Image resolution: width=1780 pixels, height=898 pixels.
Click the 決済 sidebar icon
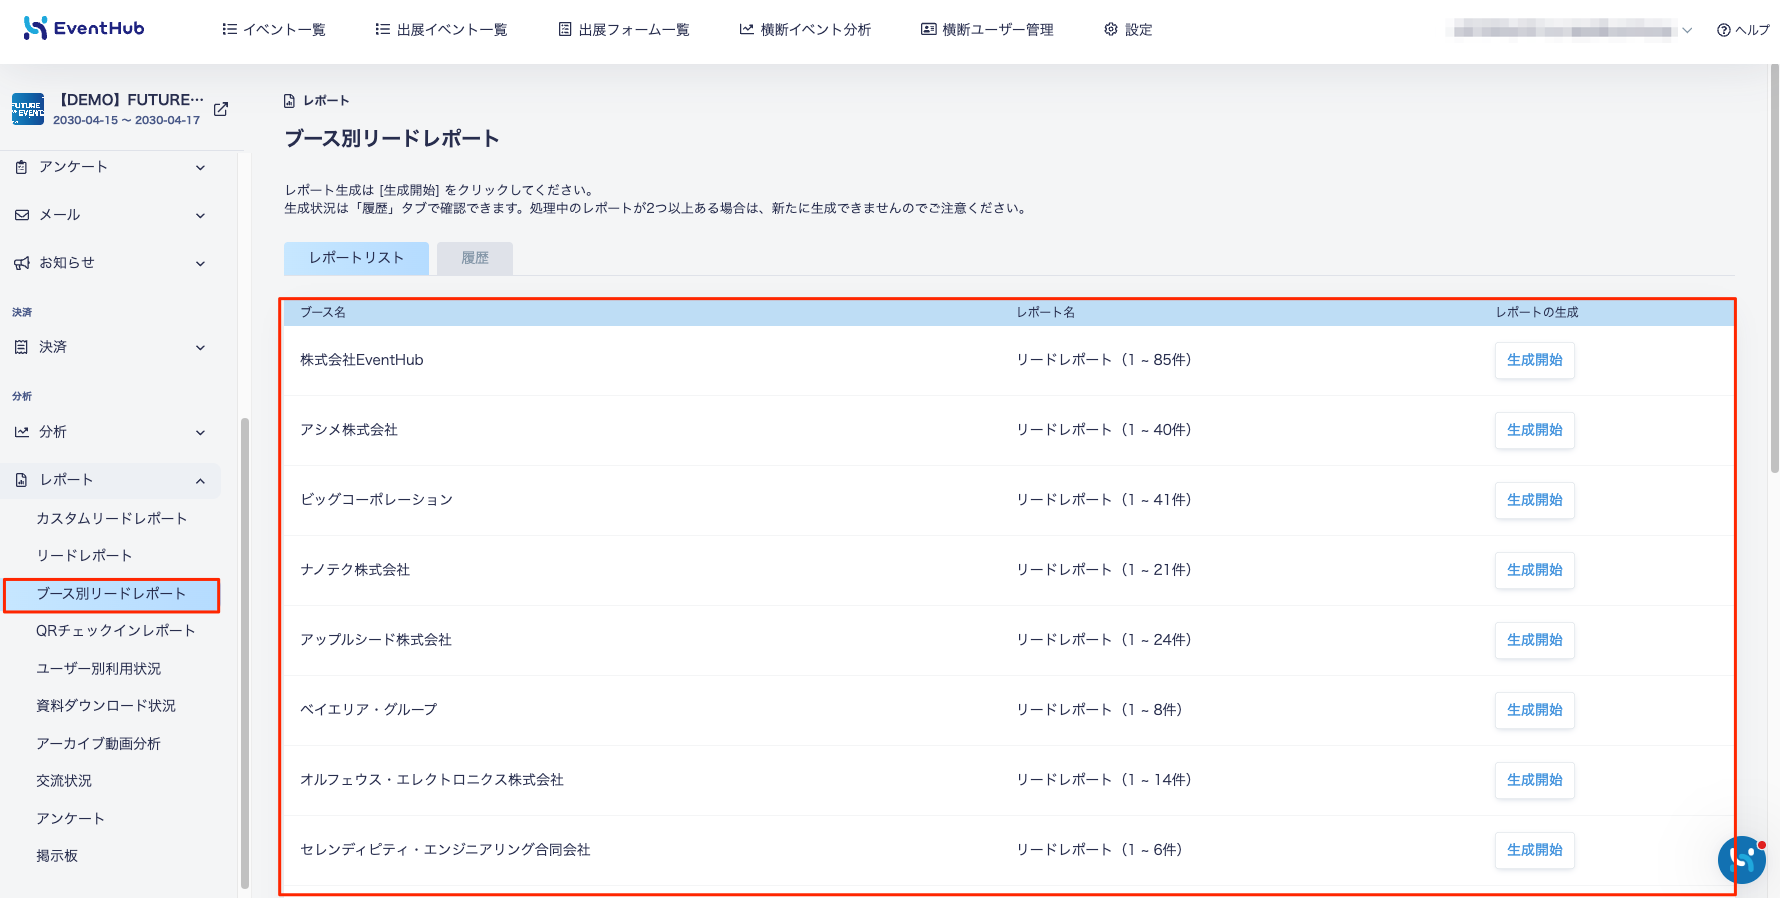coord(22,347)
